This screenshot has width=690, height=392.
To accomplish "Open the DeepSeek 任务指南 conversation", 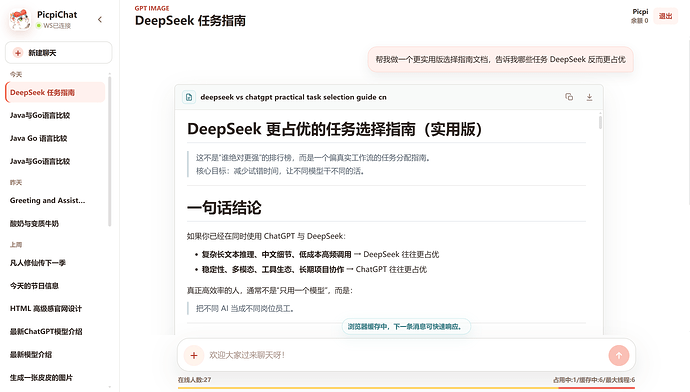I will (x=55, y=92).
